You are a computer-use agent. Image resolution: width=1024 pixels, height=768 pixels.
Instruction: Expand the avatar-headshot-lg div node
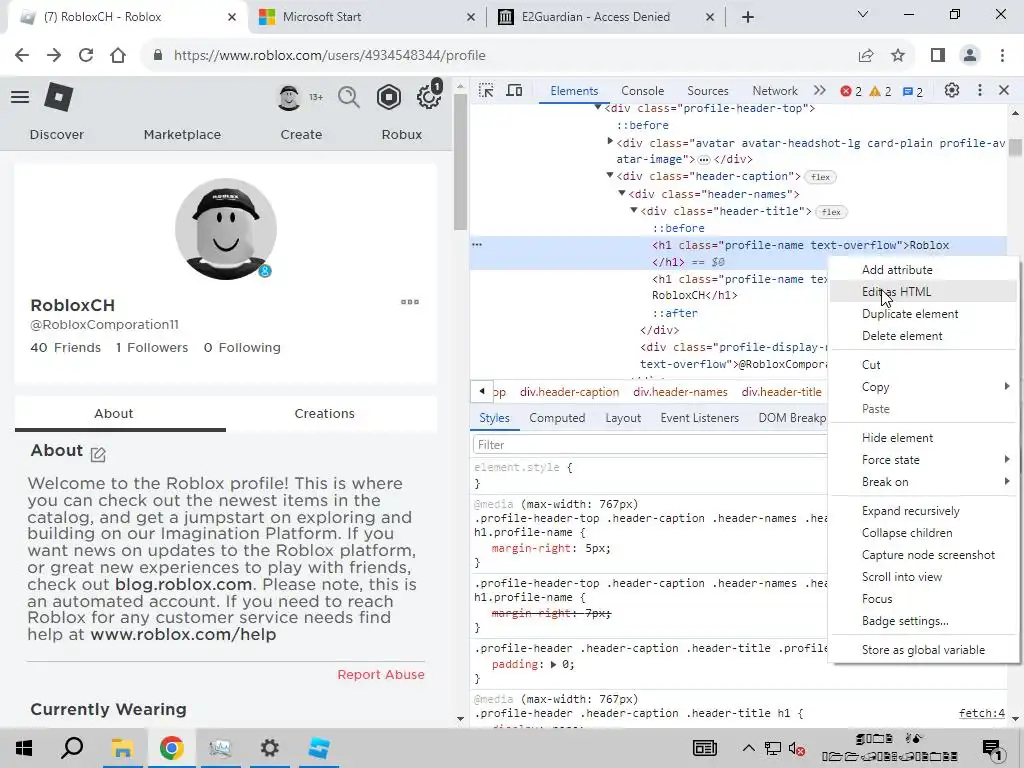(610, 141)
